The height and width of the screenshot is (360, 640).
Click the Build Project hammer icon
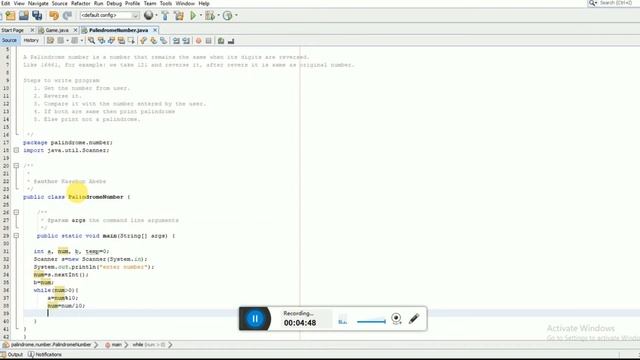coord(165,16)
